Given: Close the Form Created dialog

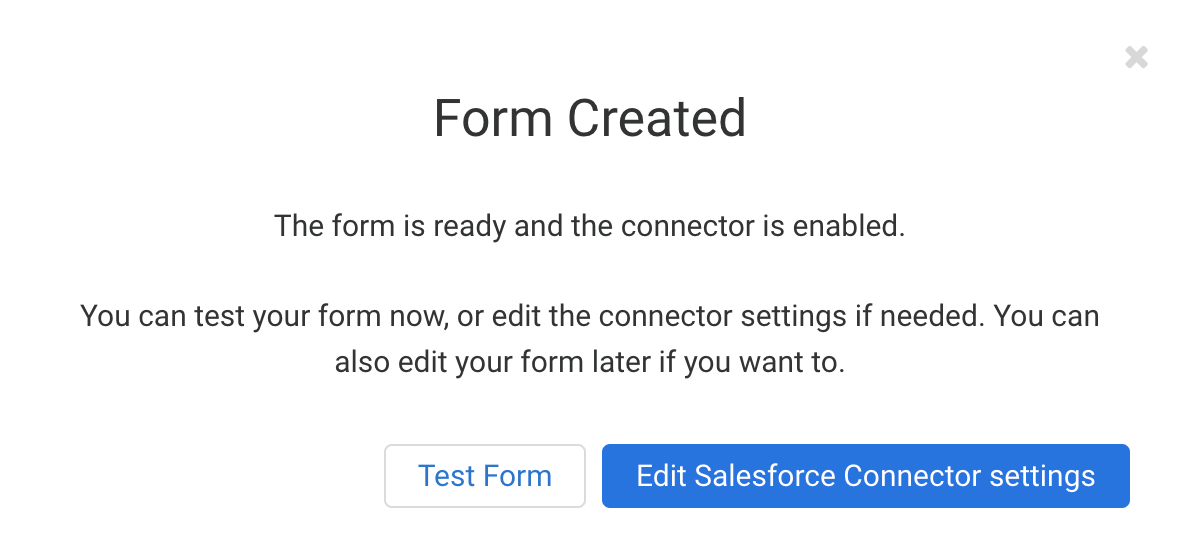Looking at the screenshot, I should tap(1136, 57).
